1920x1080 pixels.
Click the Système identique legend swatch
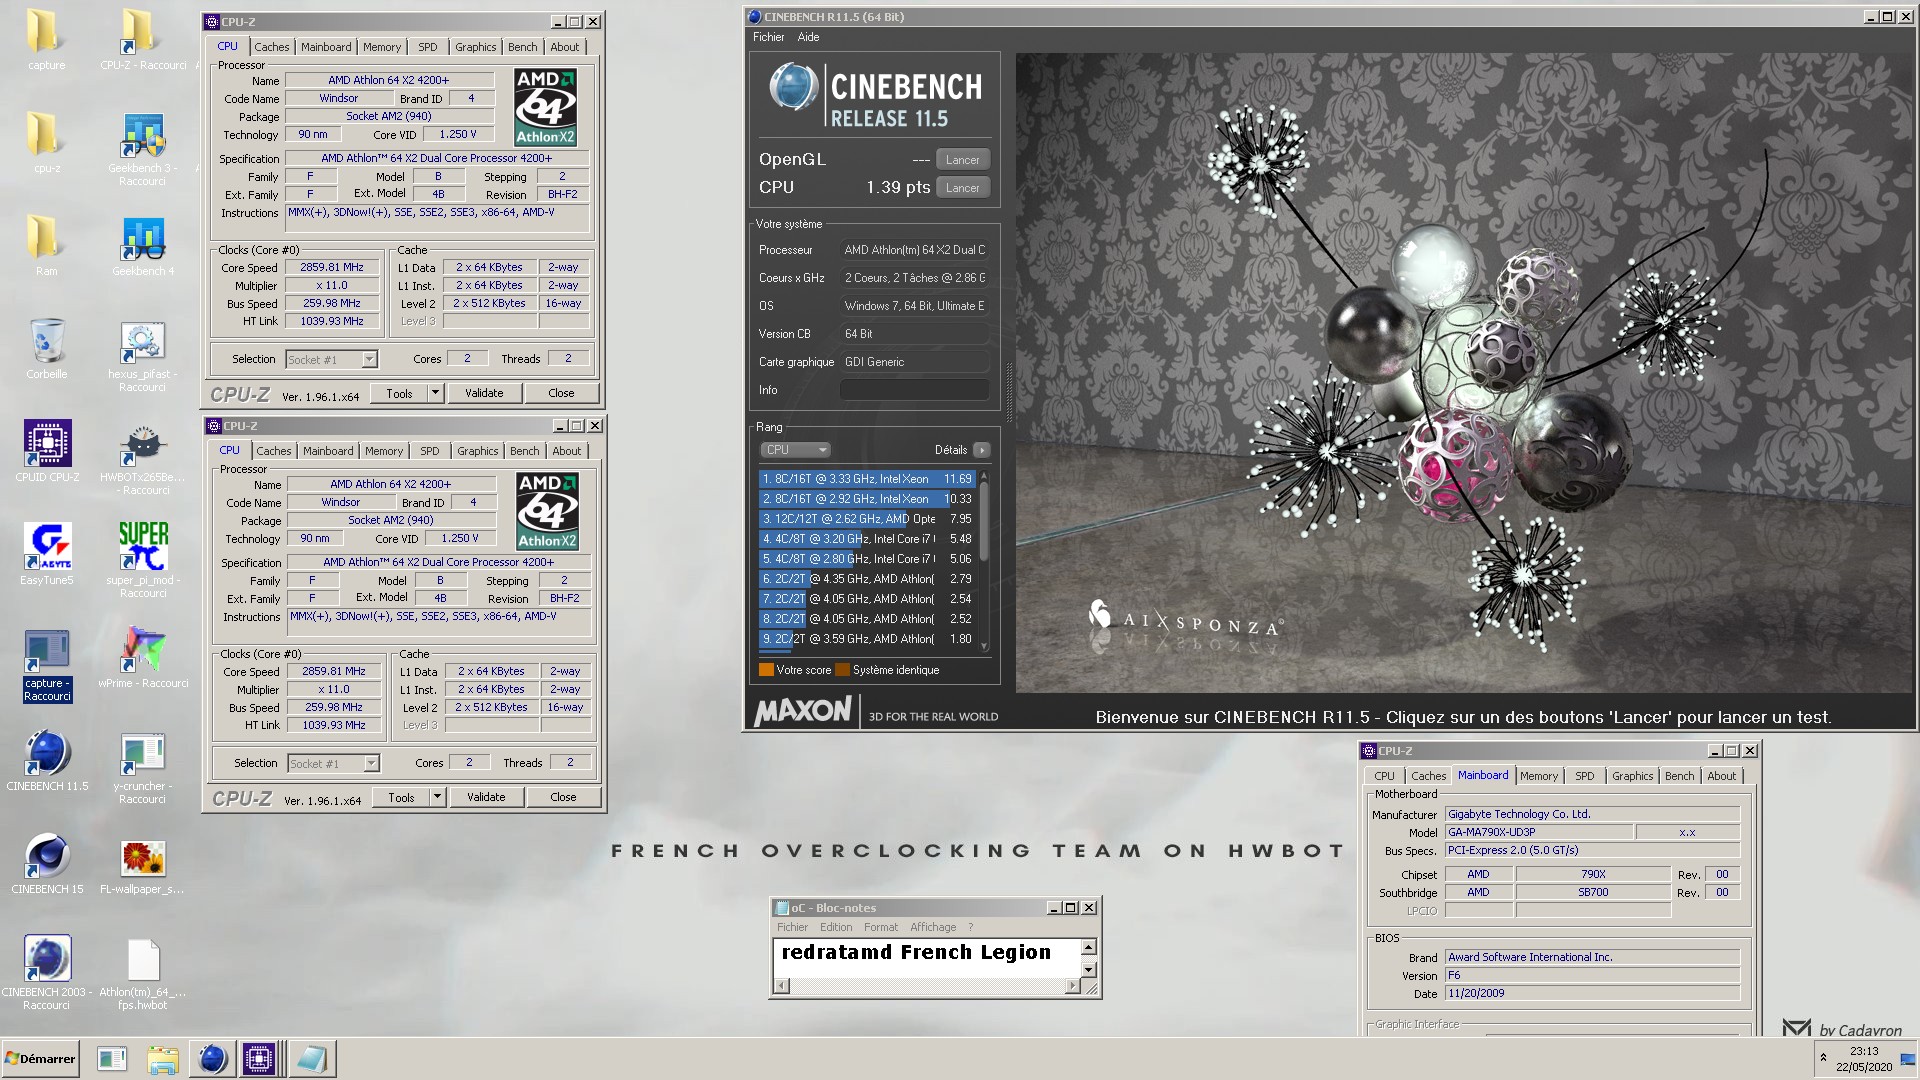coord(842,670)
